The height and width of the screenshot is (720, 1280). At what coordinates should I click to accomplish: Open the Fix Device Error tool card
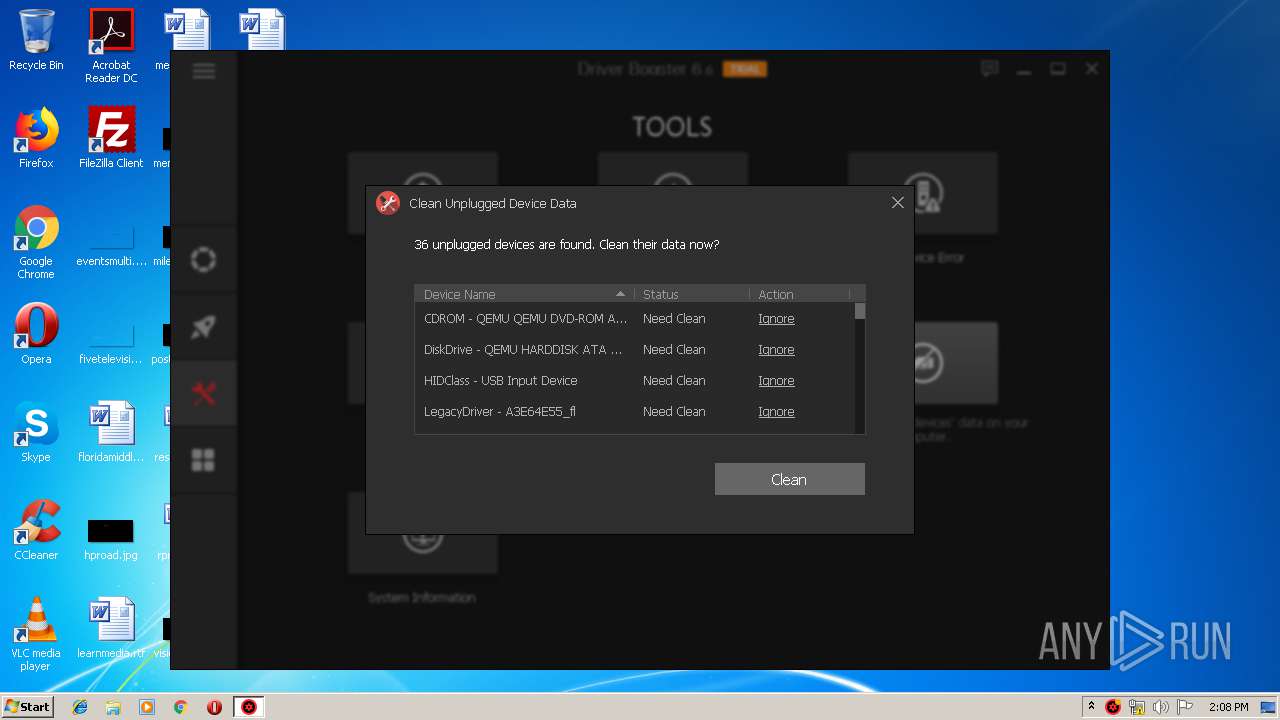[922, 208]
